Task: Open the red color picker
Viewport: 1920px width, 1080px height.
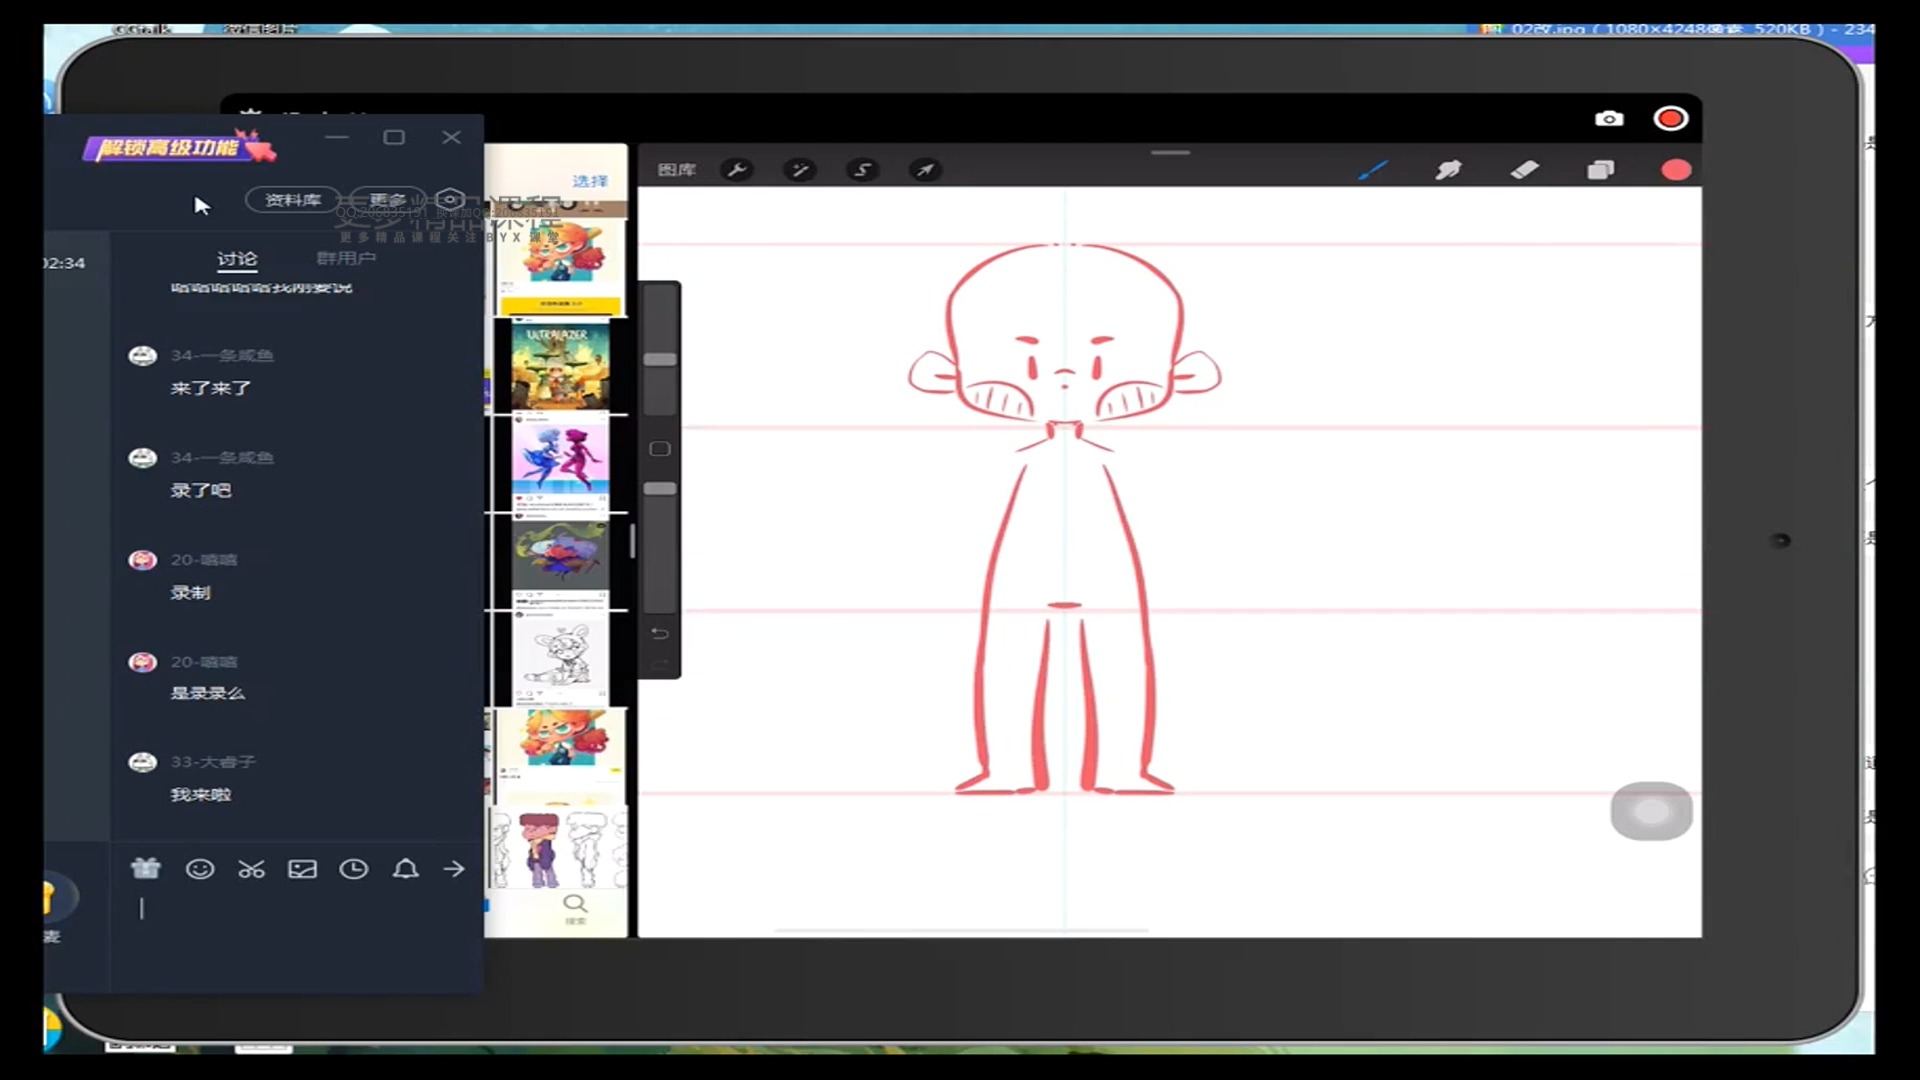Action: pos(1676,170)
